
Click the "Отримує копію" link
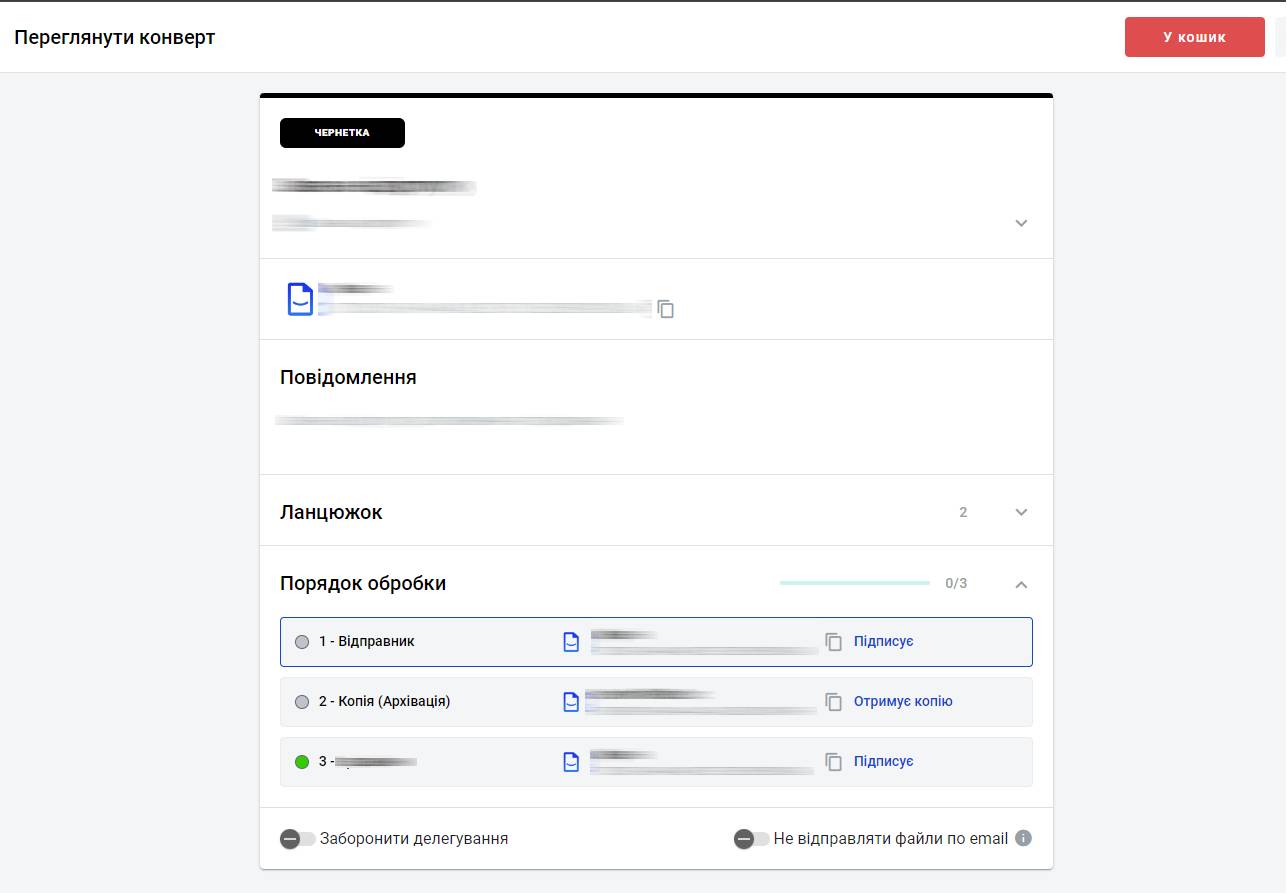[903, 702]
